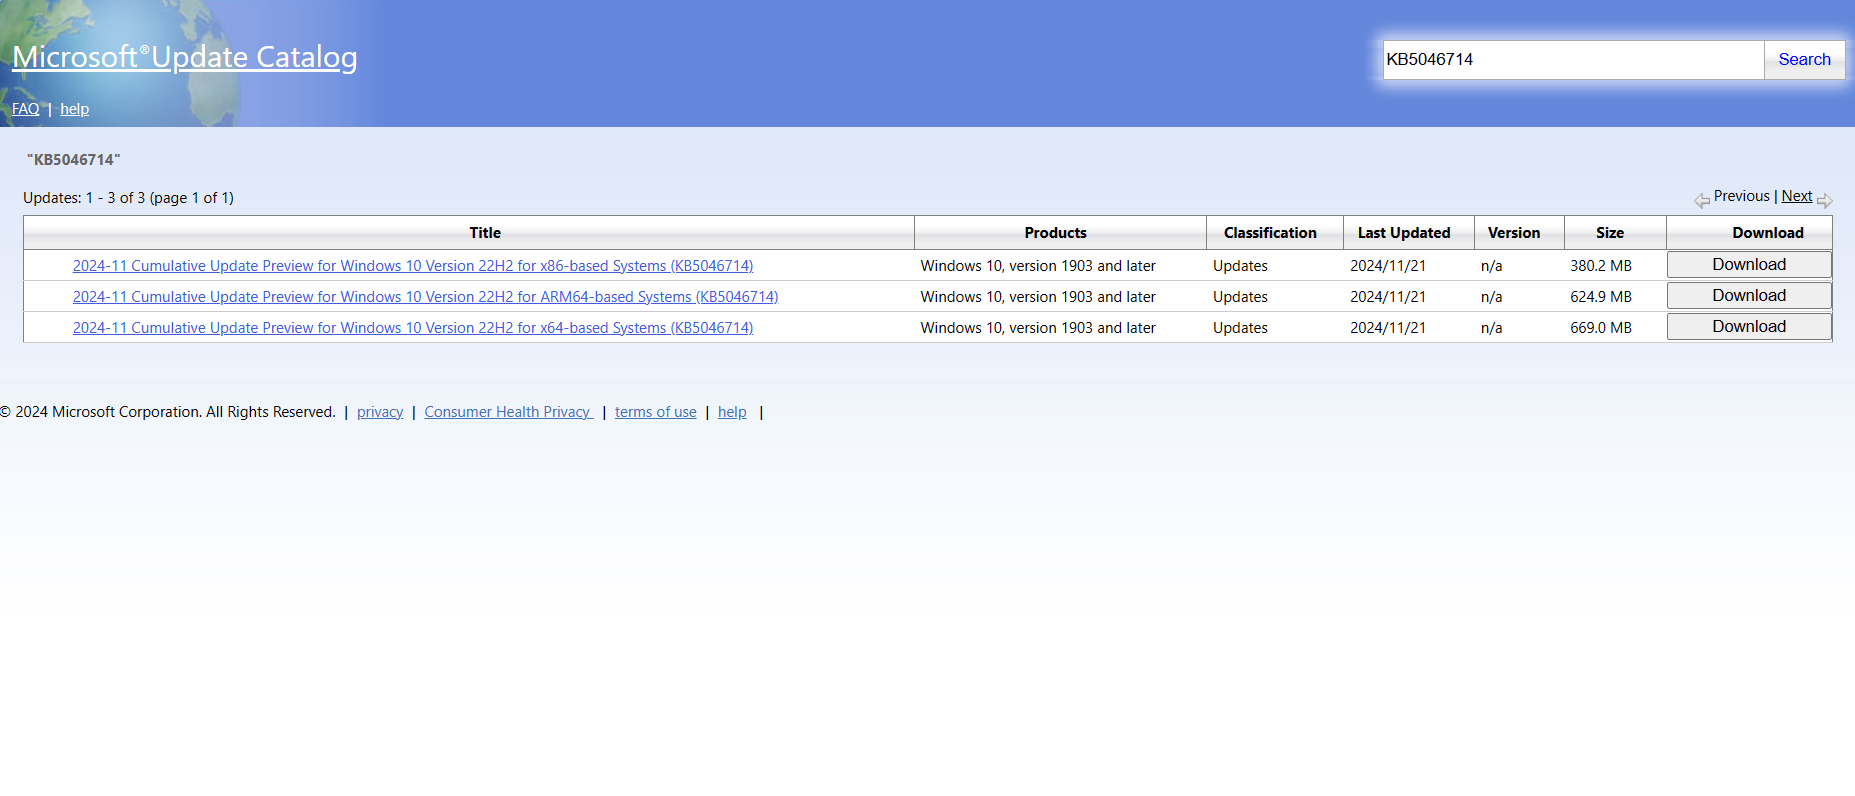1855x796 pixels.
Task: Click the 624.9 MB size cell
Action: 1601,297
